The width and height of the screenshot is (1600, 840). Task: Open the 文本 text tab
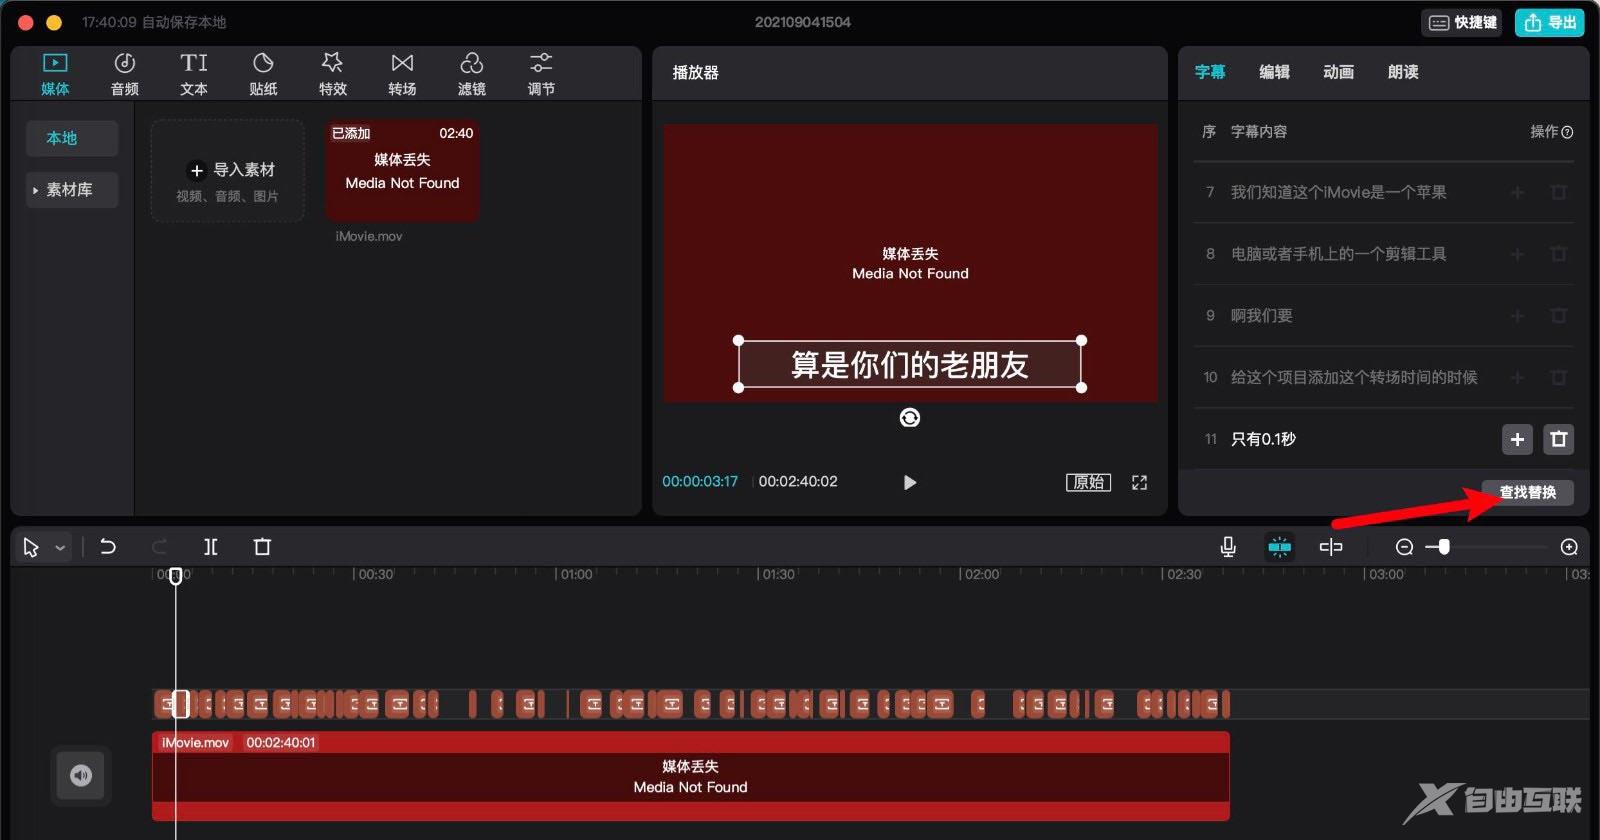(x=194, y=74)
